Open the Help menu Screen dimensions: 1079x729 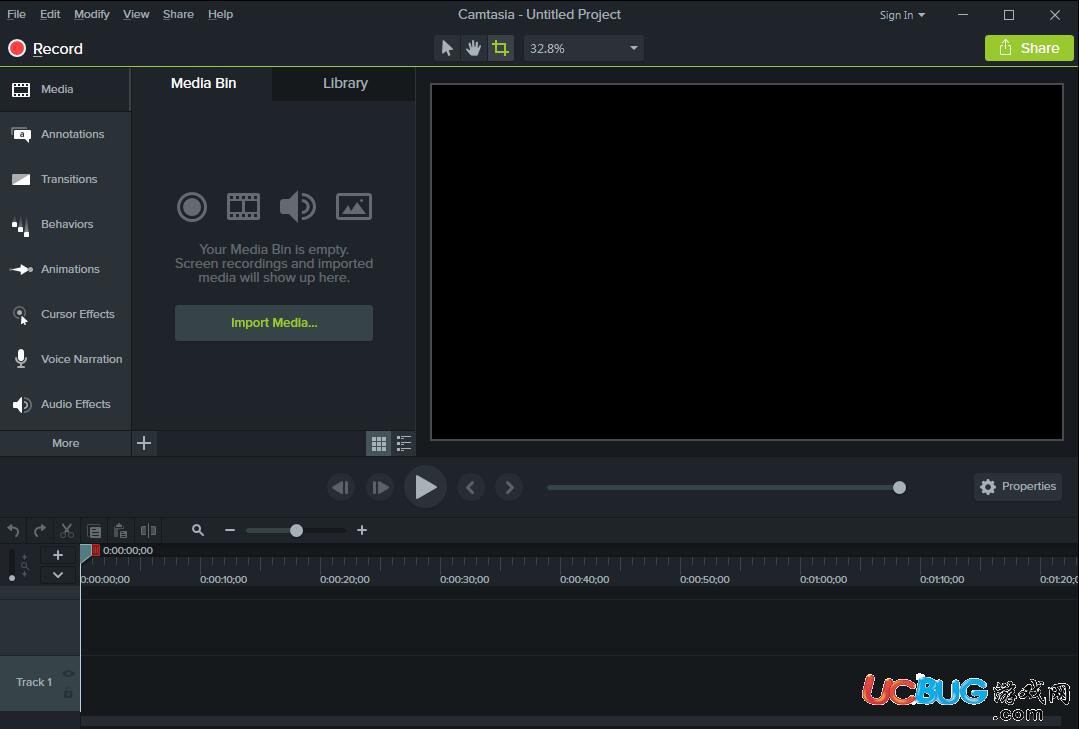(x=220, y=14)
